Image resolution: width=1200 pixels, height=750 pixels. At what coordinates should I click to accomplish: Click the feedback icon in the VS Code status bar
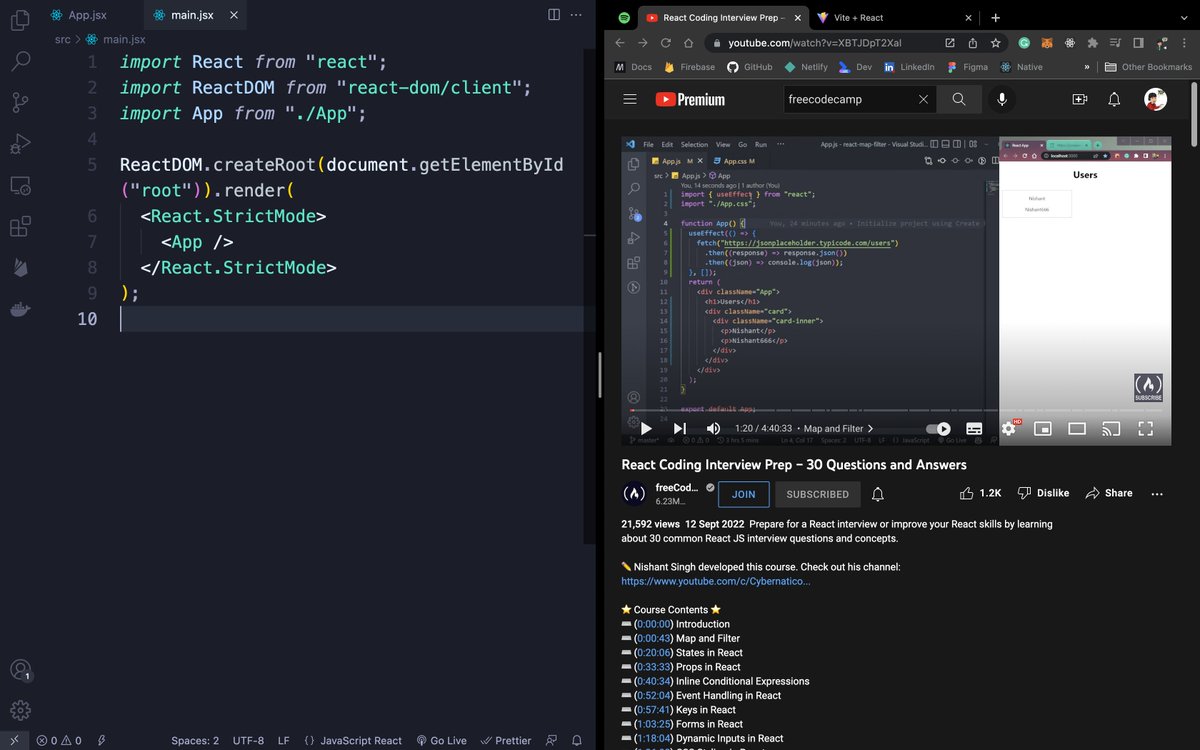click(552, 741)
